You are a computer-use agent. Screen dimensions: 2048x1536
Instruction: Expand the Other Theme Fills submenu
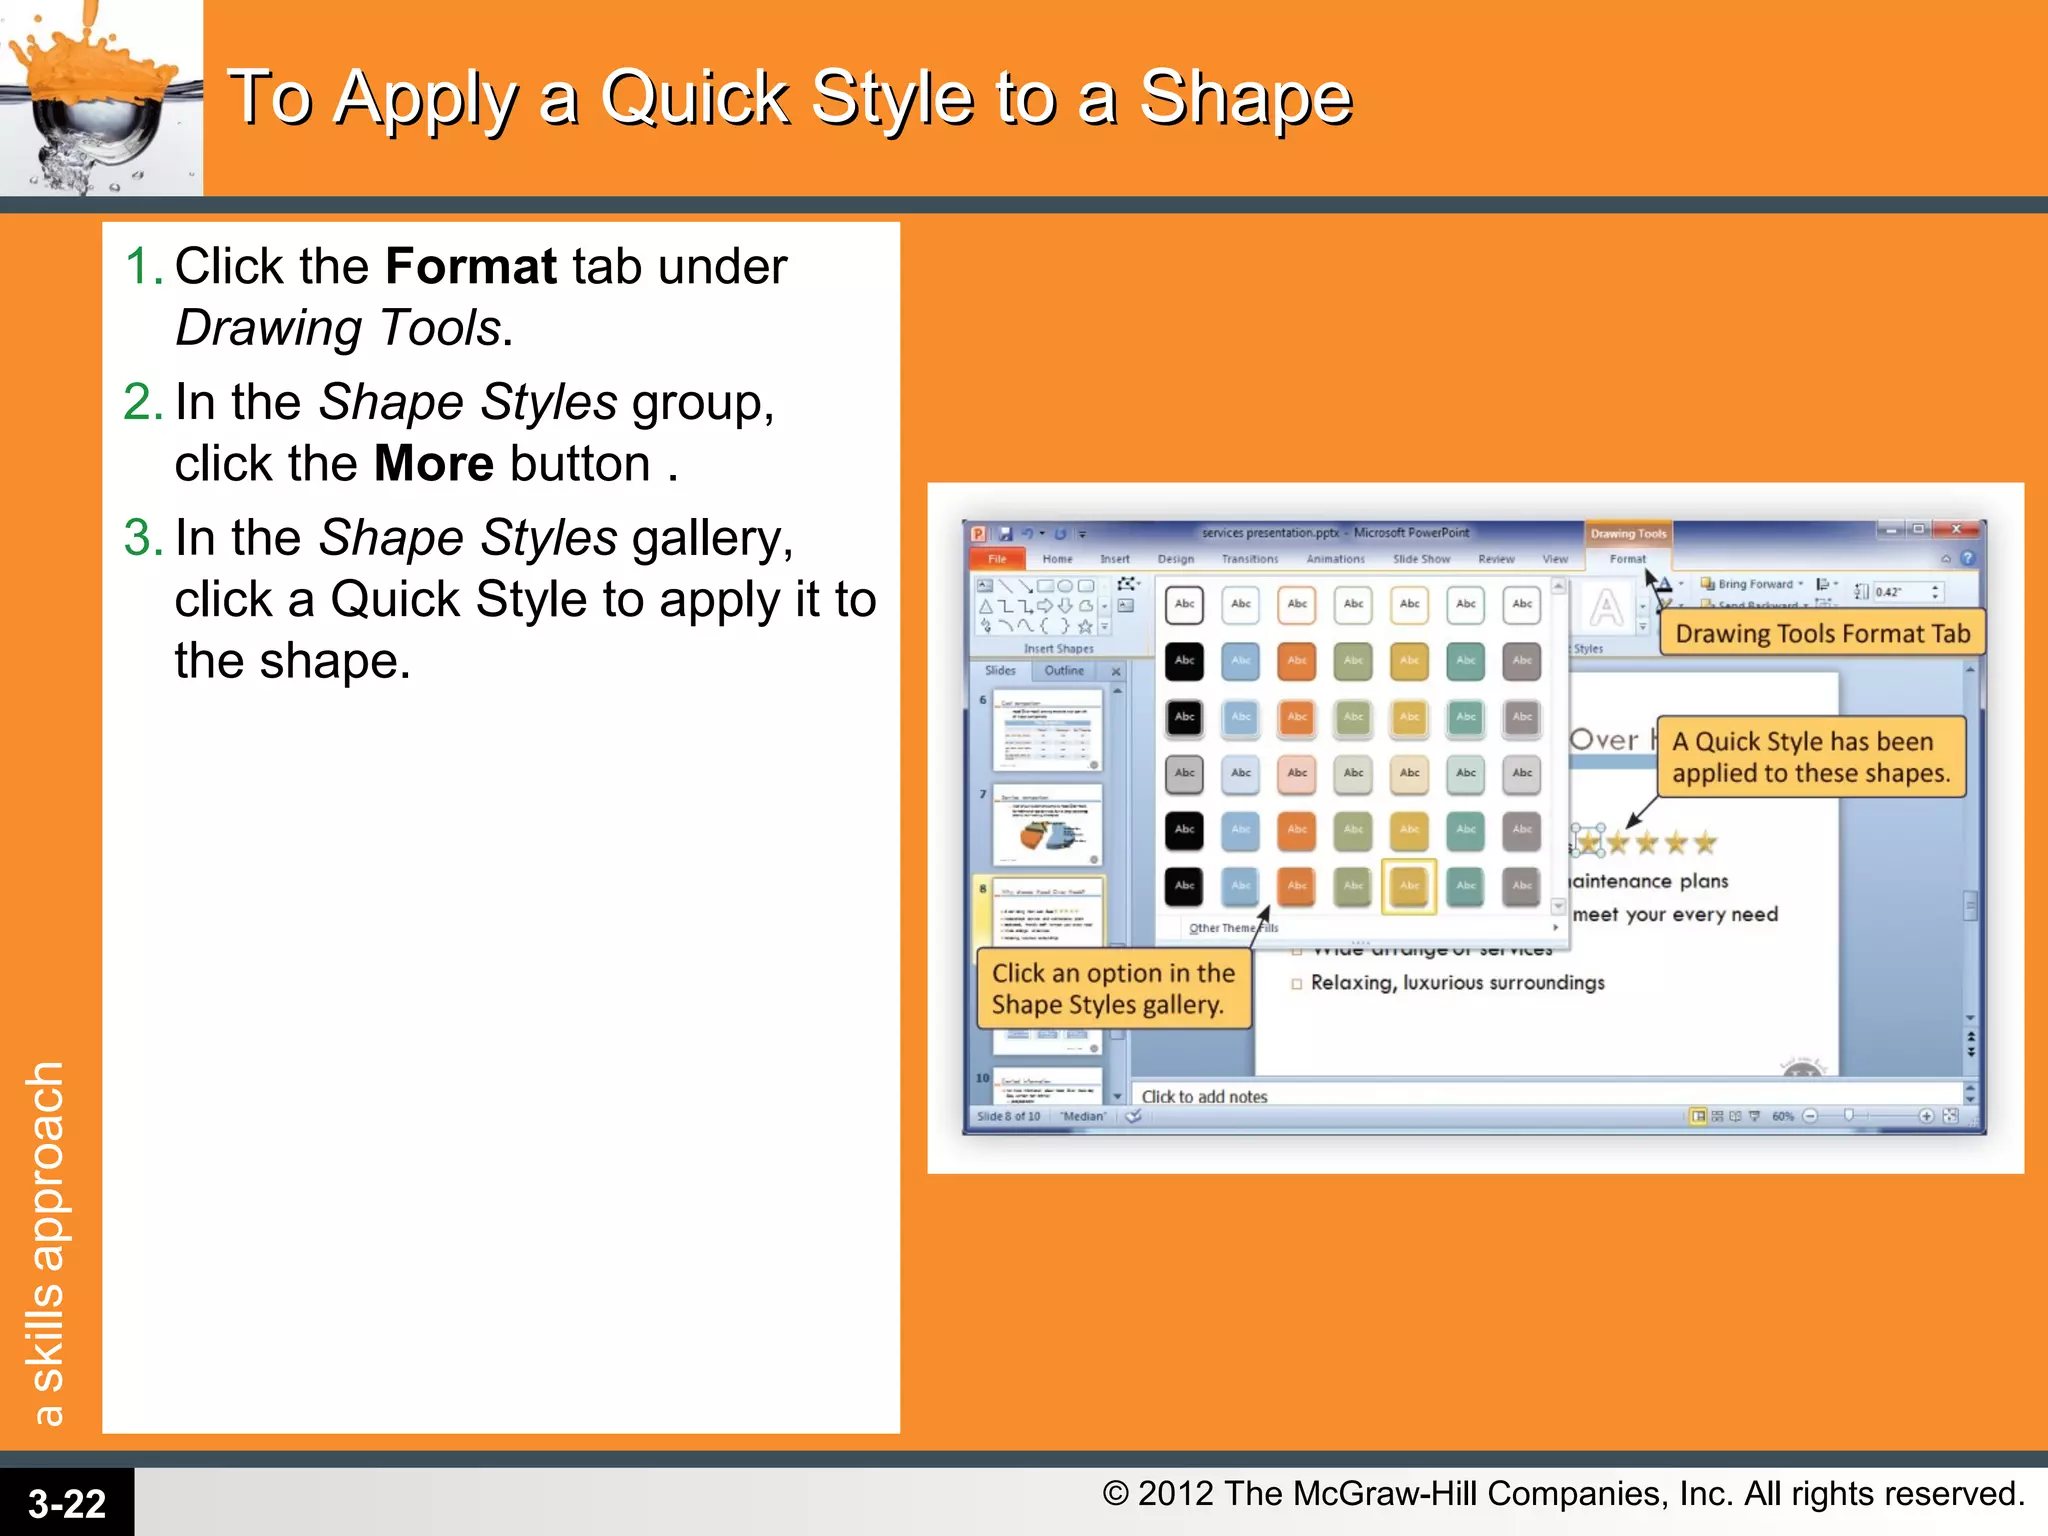[1555, 927]
